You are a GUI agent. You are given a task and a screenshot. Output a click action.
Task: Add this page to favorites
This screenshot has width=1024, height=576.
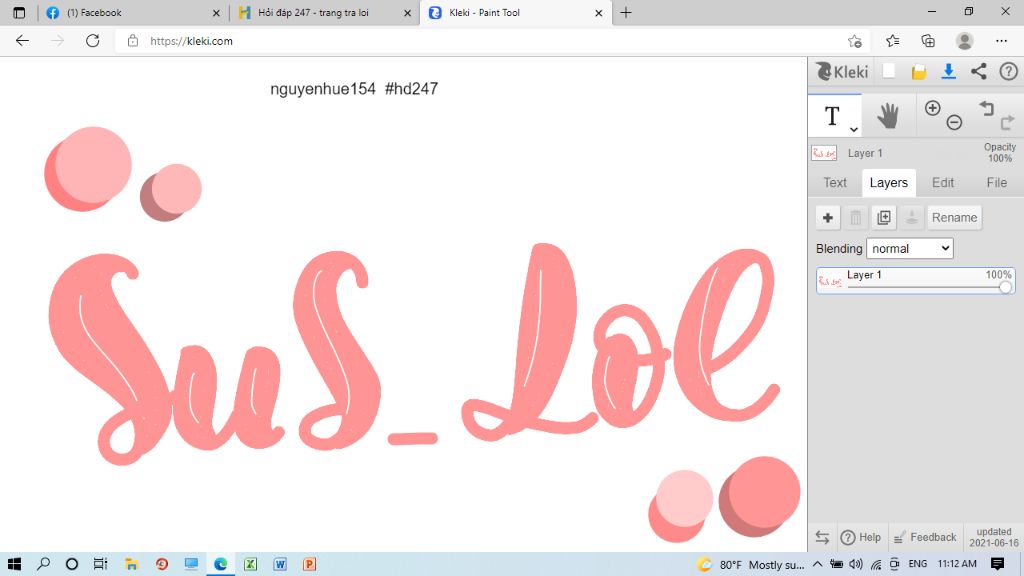pyautogui.click(x=854, y=41)
